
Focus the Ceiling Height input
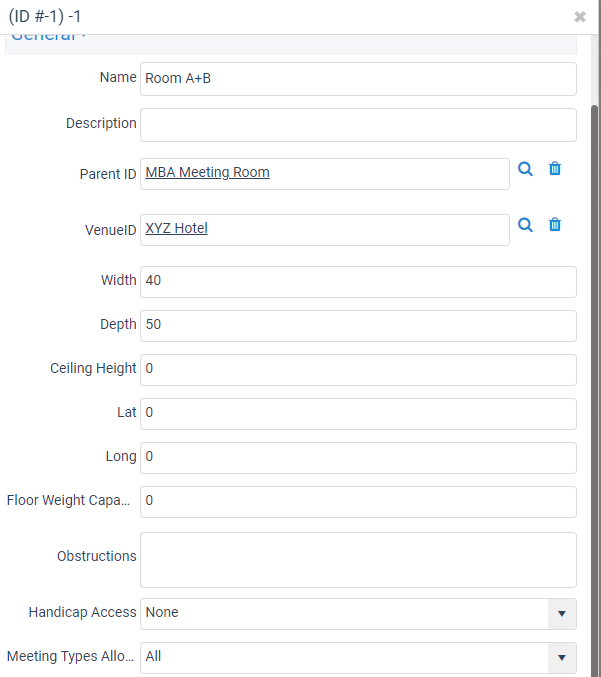pyautogui.click(x=358, y=370)
